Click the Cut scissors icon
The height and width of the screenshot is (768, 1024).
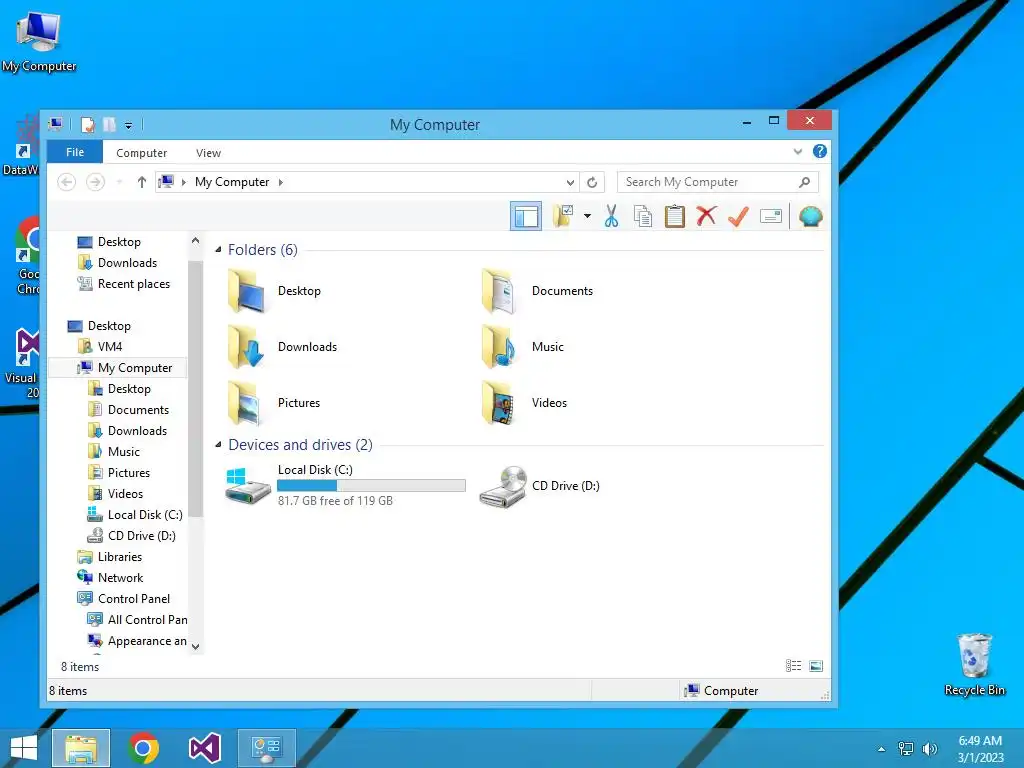(611, 216)
